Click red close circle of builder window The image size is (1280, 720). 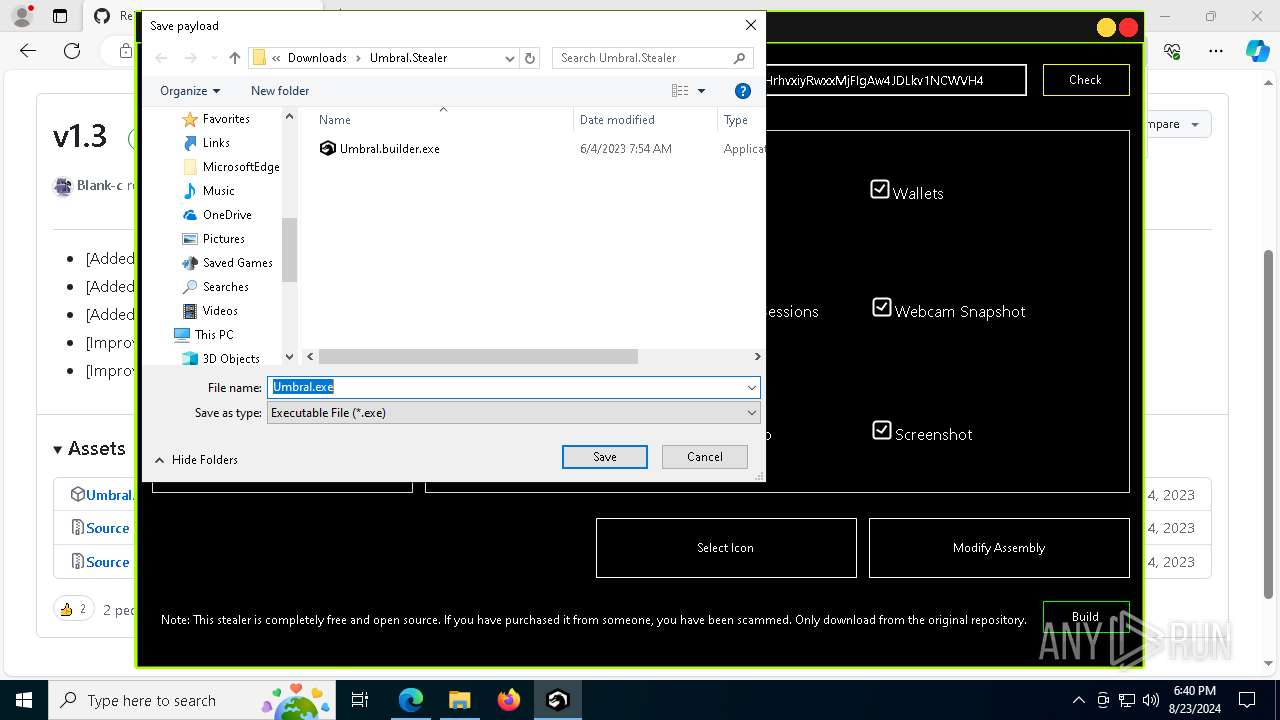tap(1129, 28)
